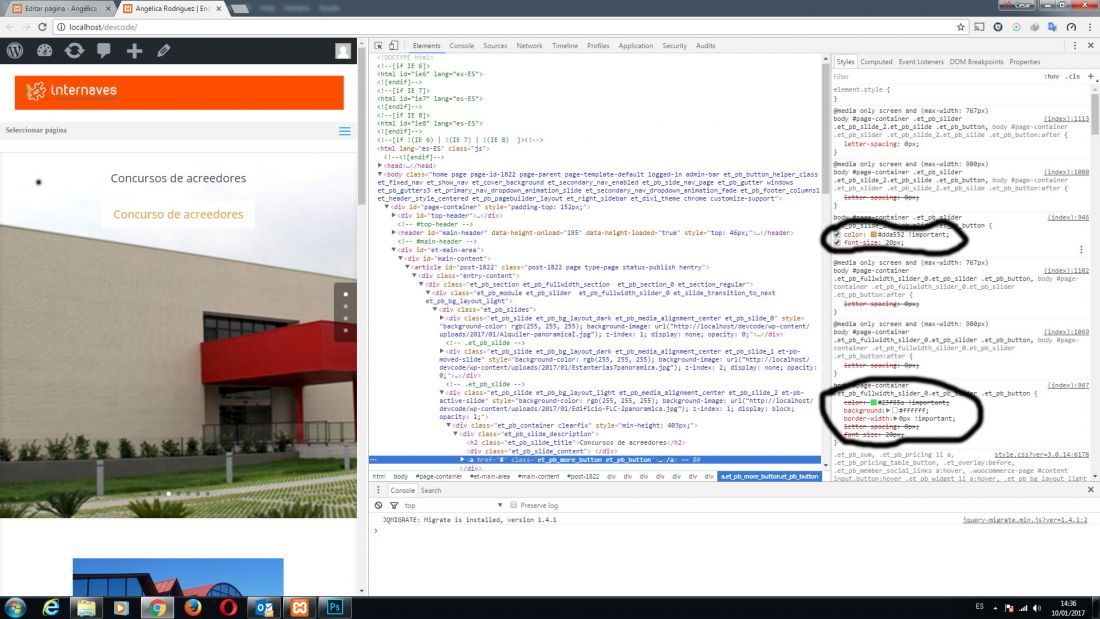Expand the head element node
The height and width of the screenshot is (619, 1100).
(380, 166)
